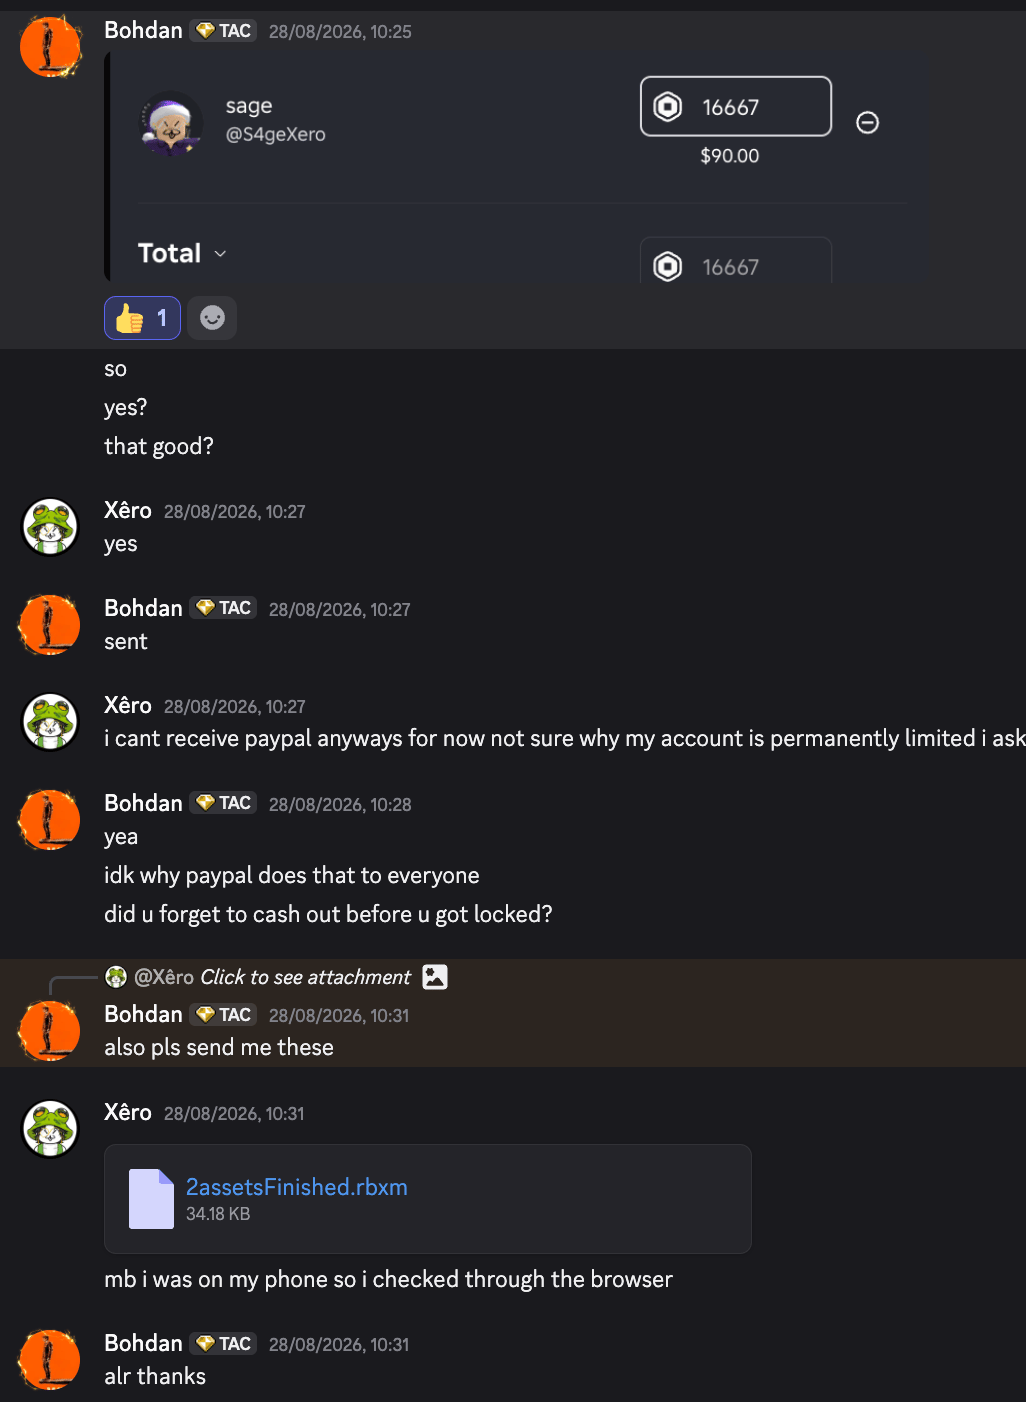Click the Robux icon in the Total field
Viewport: 1026px width, 1402px height.
(668, 267)
